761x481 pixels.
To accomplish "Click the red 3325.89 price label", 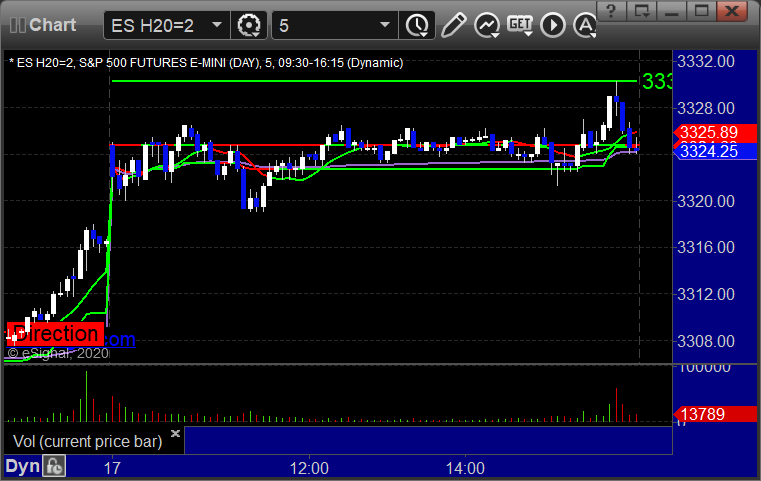I will 708,132.
